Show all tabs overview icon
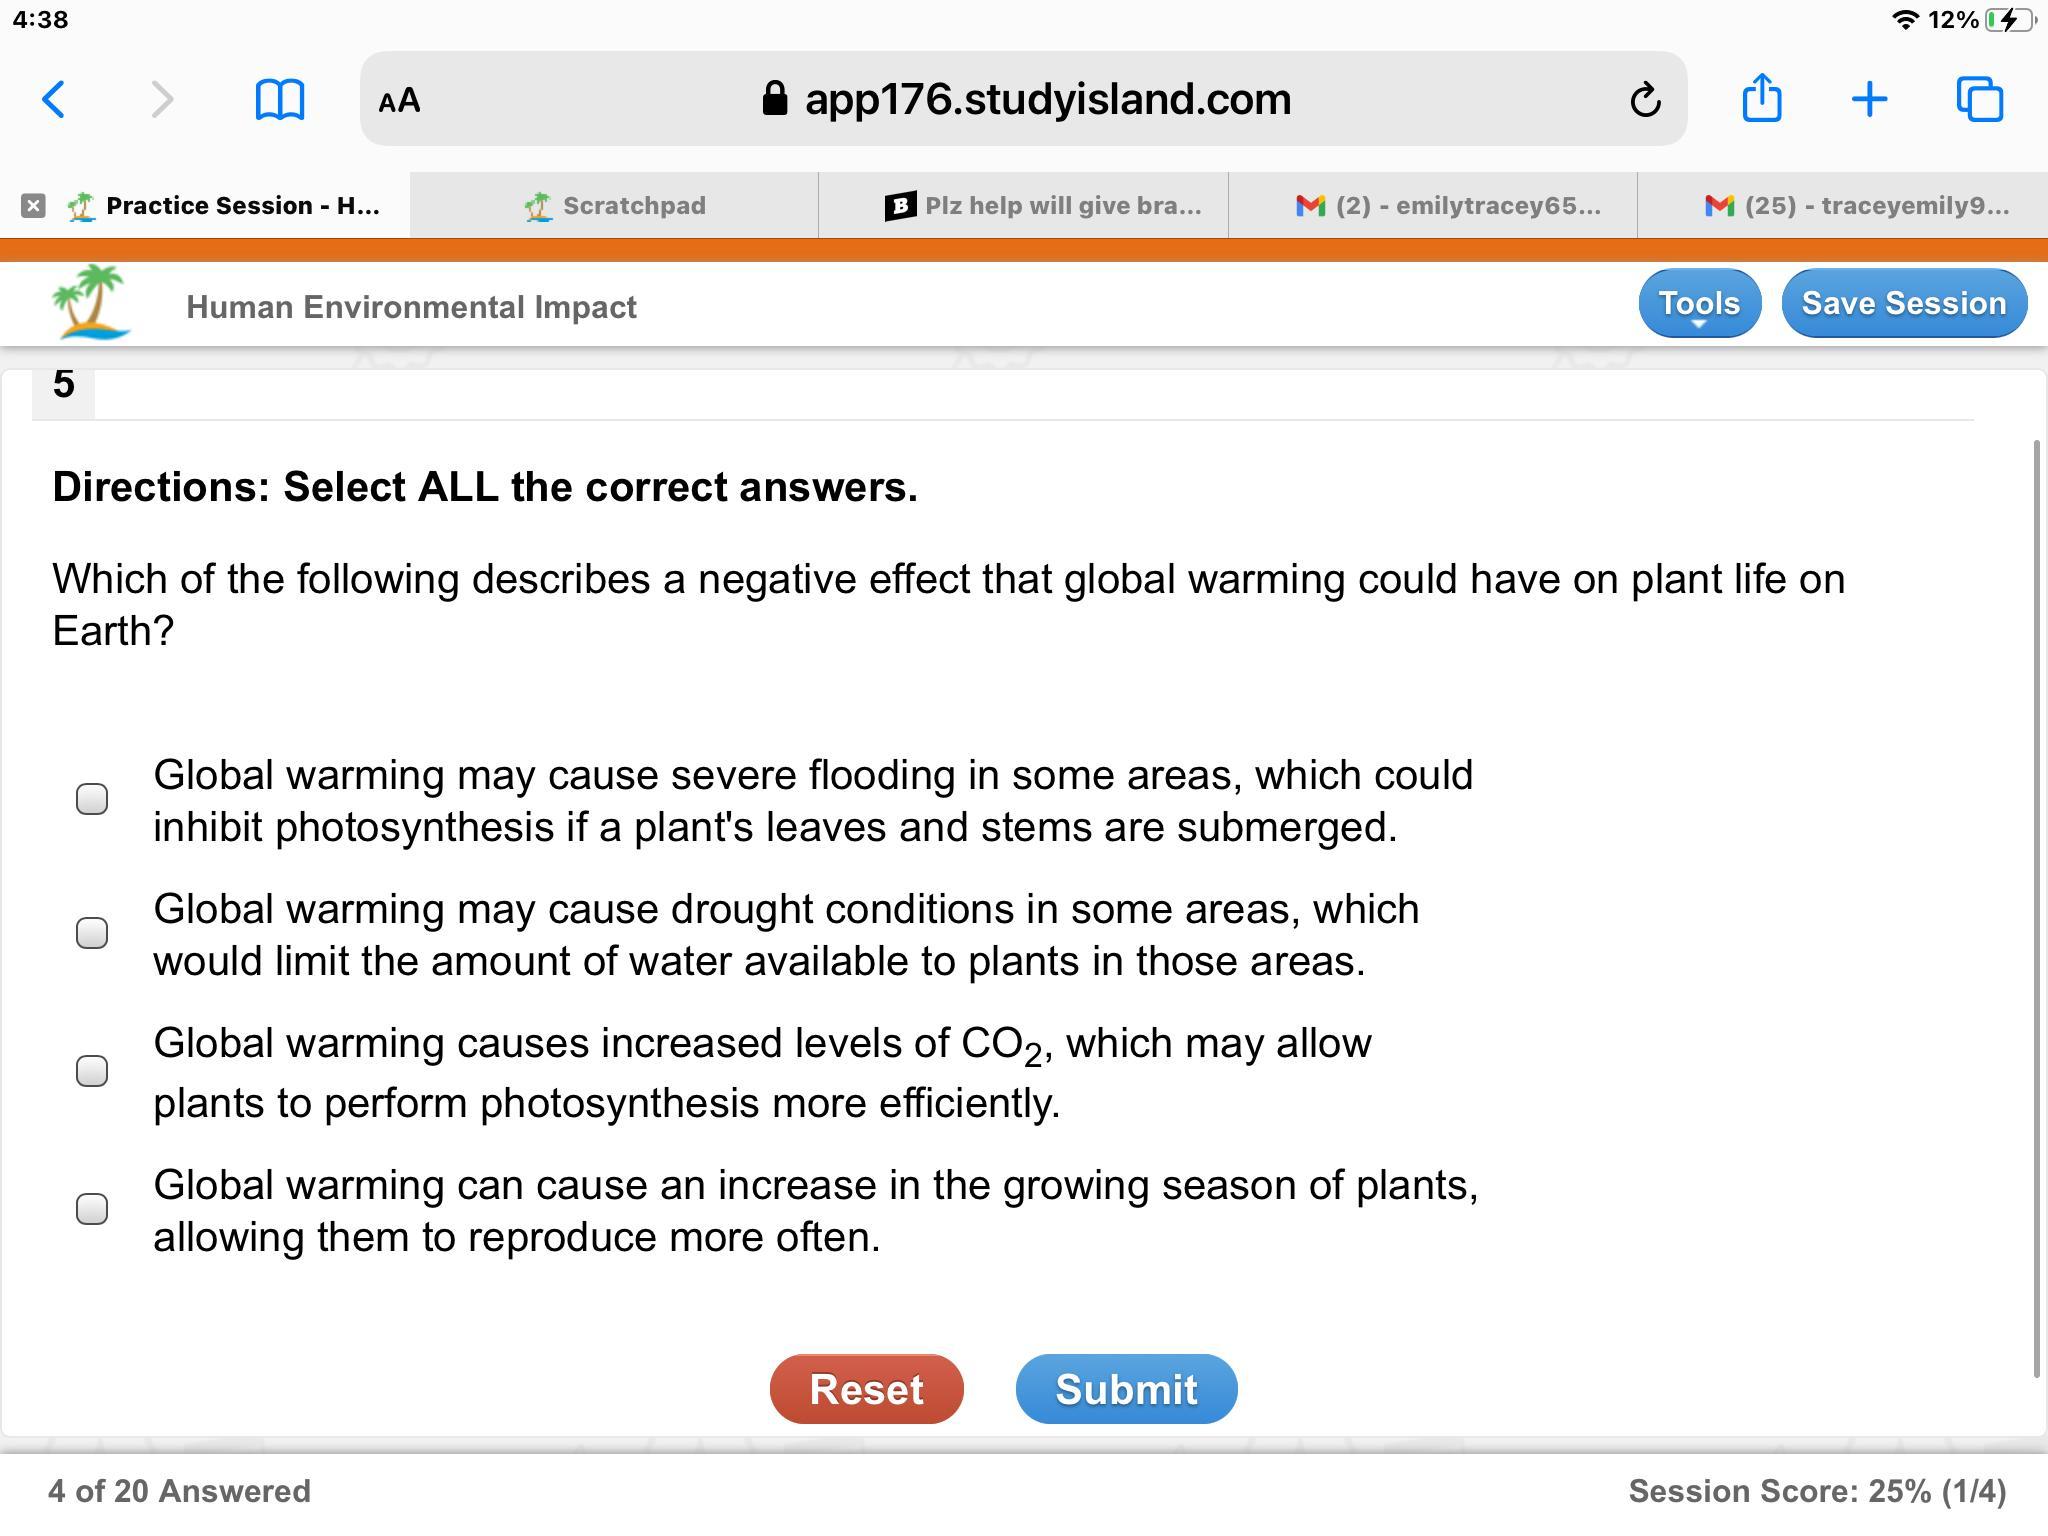This screenshot has height=1536, width=2048. (x=1979, y=100)
